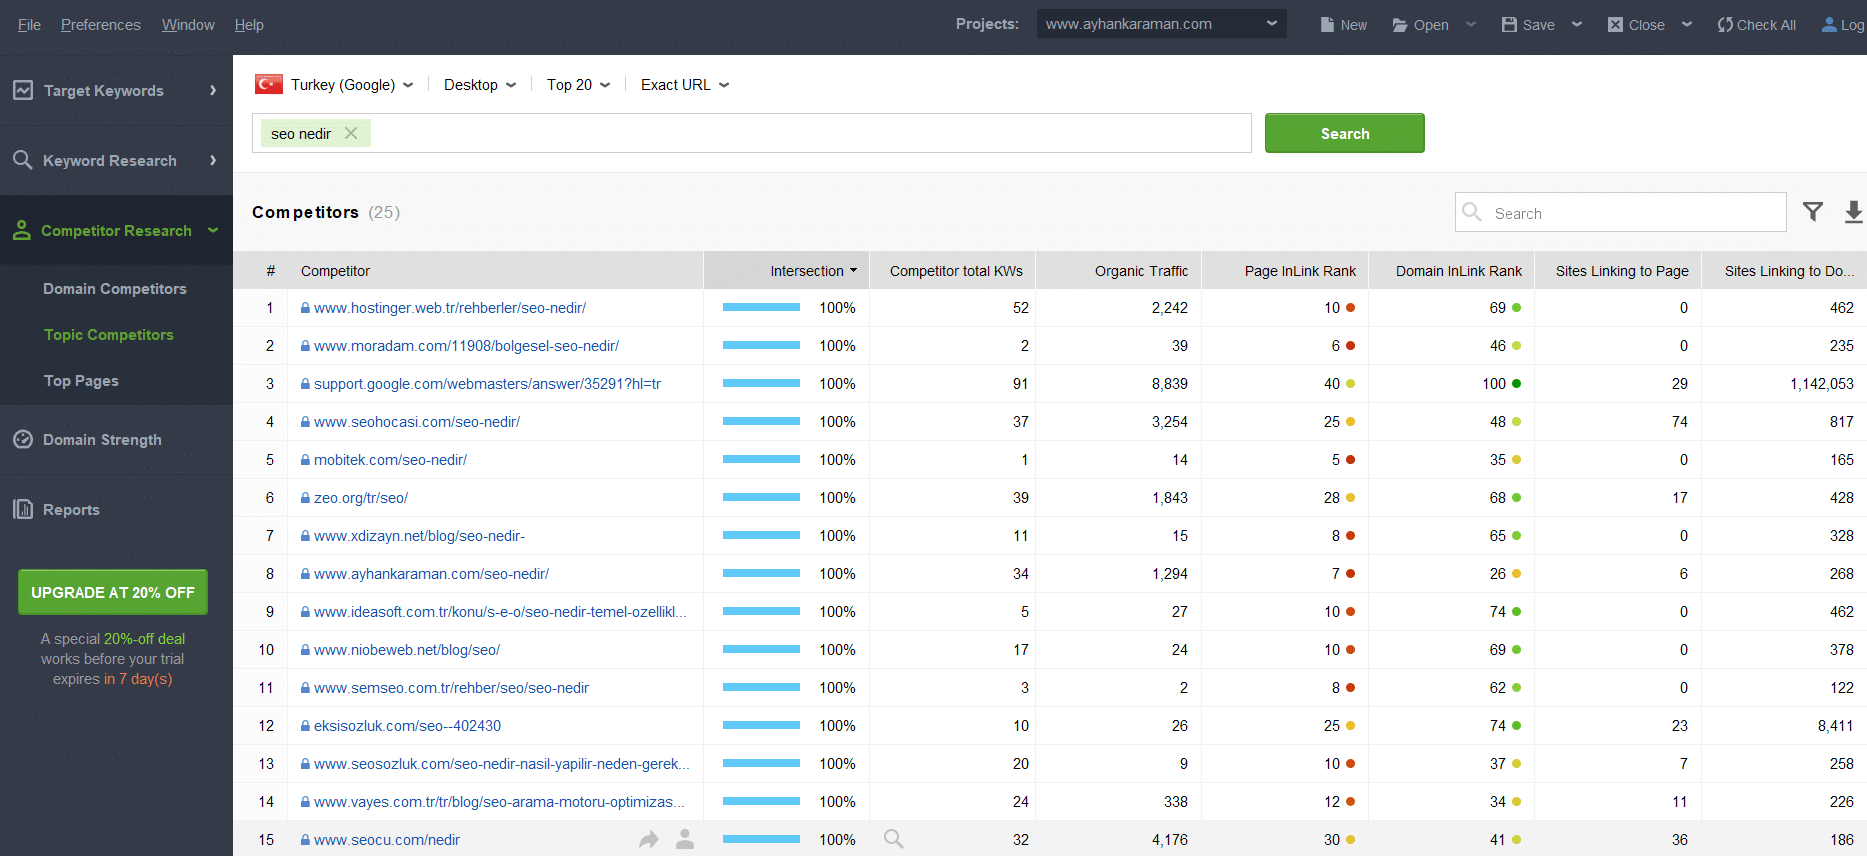
Task: Expand the Open button dropdown arrow
Action: (x=1471, y=24)
